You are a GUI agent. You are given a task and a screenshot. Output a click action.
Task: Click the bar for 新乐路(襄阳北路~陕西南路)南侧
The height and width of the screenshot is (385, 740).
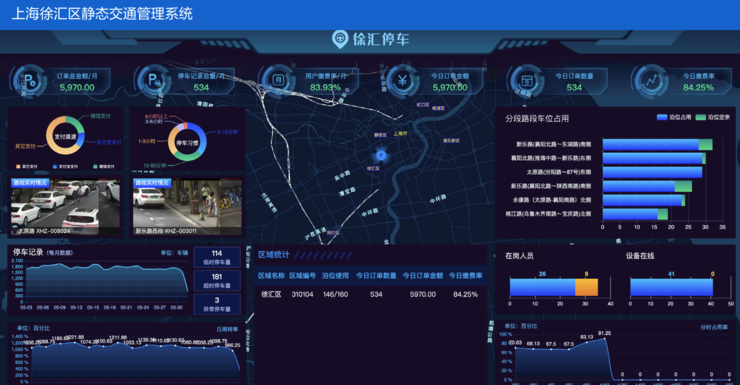(647, 186)
